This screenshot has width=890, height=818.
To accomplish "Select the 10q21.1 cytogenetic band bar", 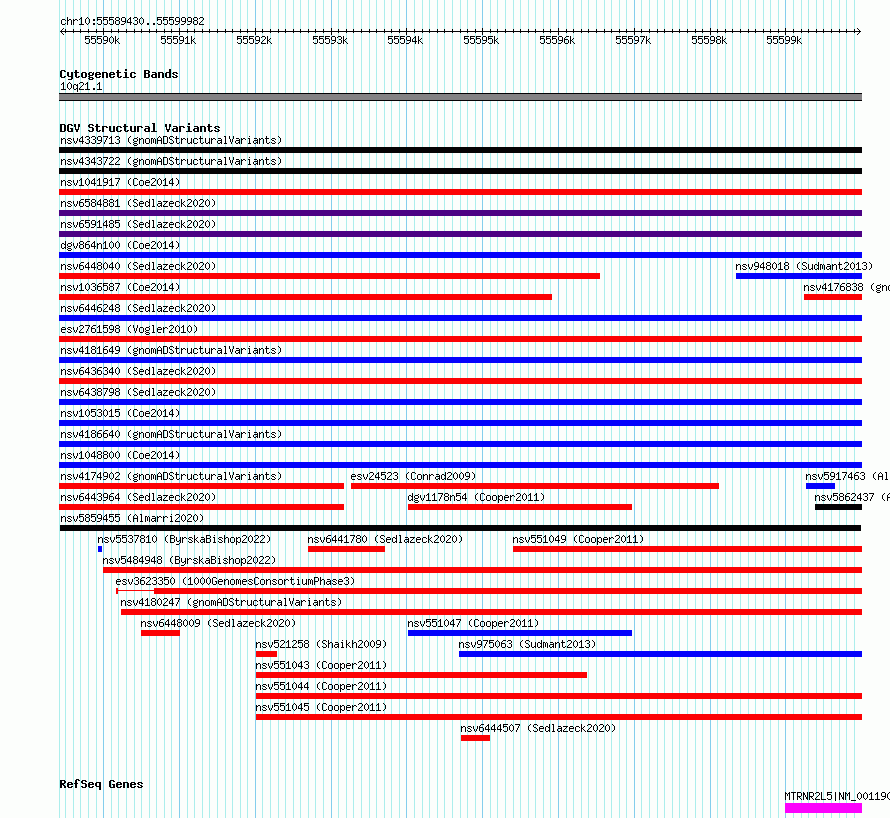I will (x=460, y=97).
